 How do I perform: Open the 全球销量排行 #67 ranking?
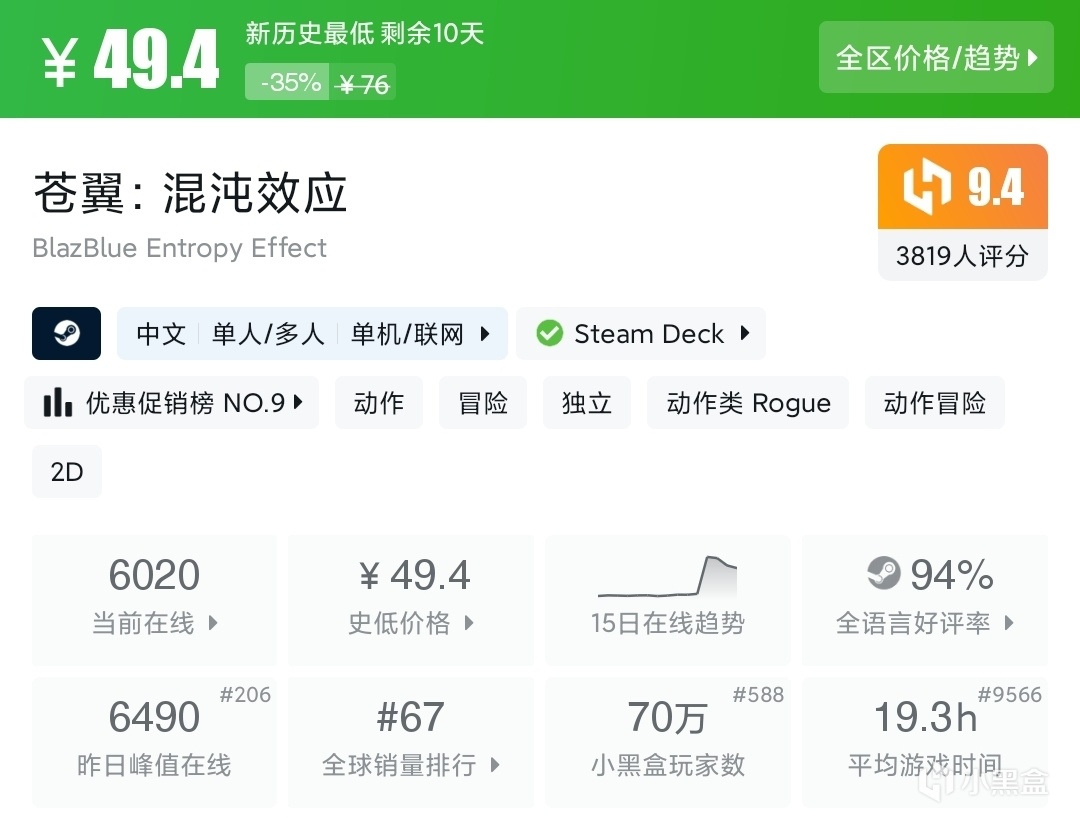411,742
